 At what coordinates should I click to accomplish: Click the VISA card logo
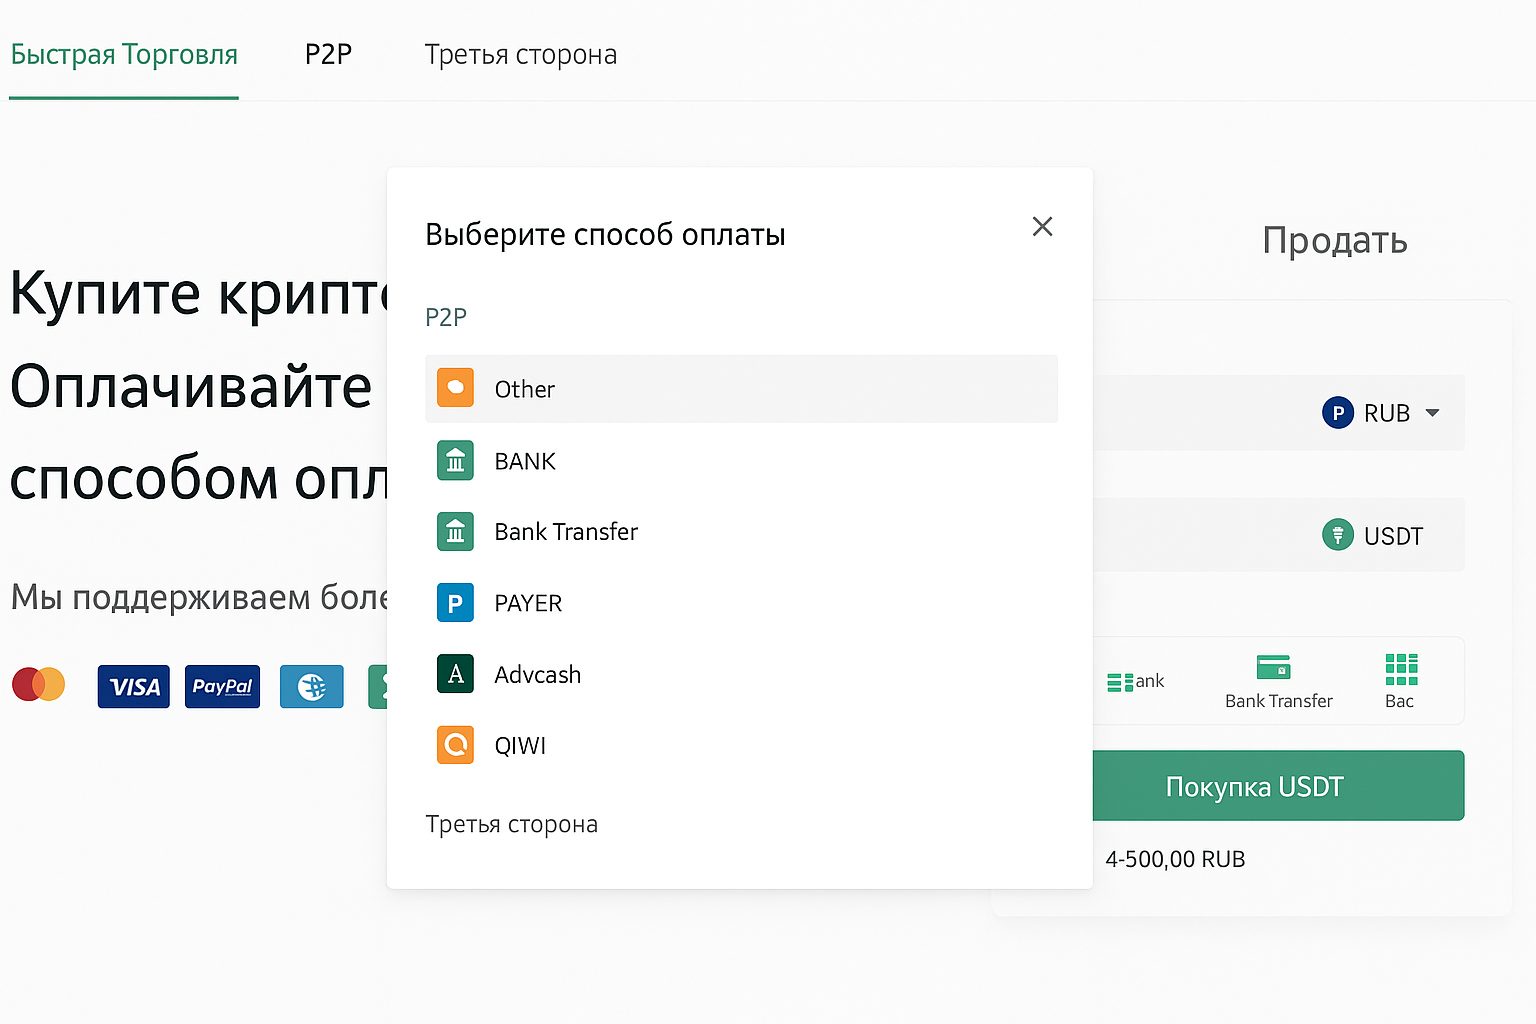click(134, 687)
